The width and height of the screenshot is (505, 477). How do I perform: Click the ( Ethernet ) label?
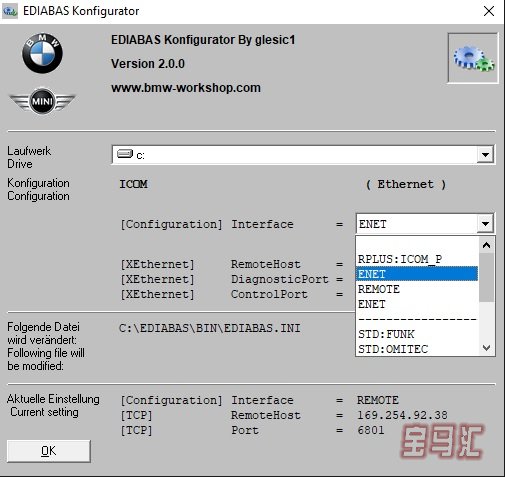coord(406,184)
